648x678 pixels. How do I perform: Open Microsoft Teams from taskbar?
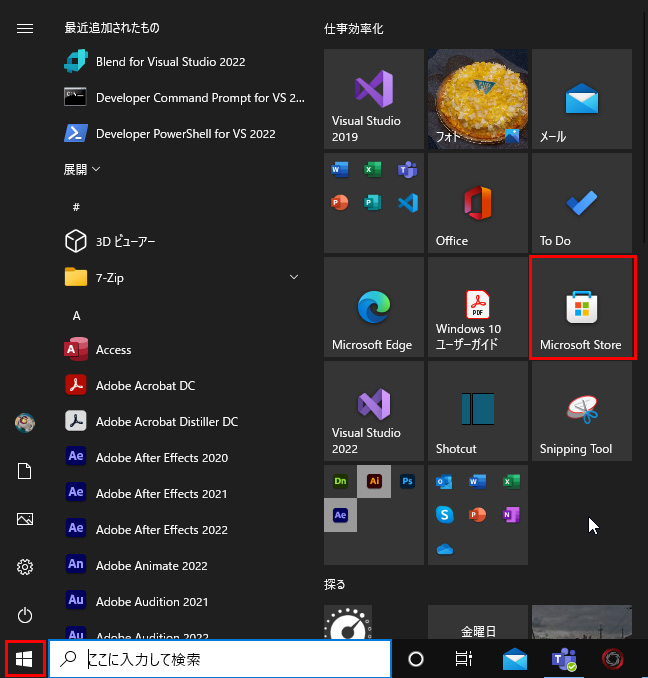pyautogui.click(x=564, y=659)
